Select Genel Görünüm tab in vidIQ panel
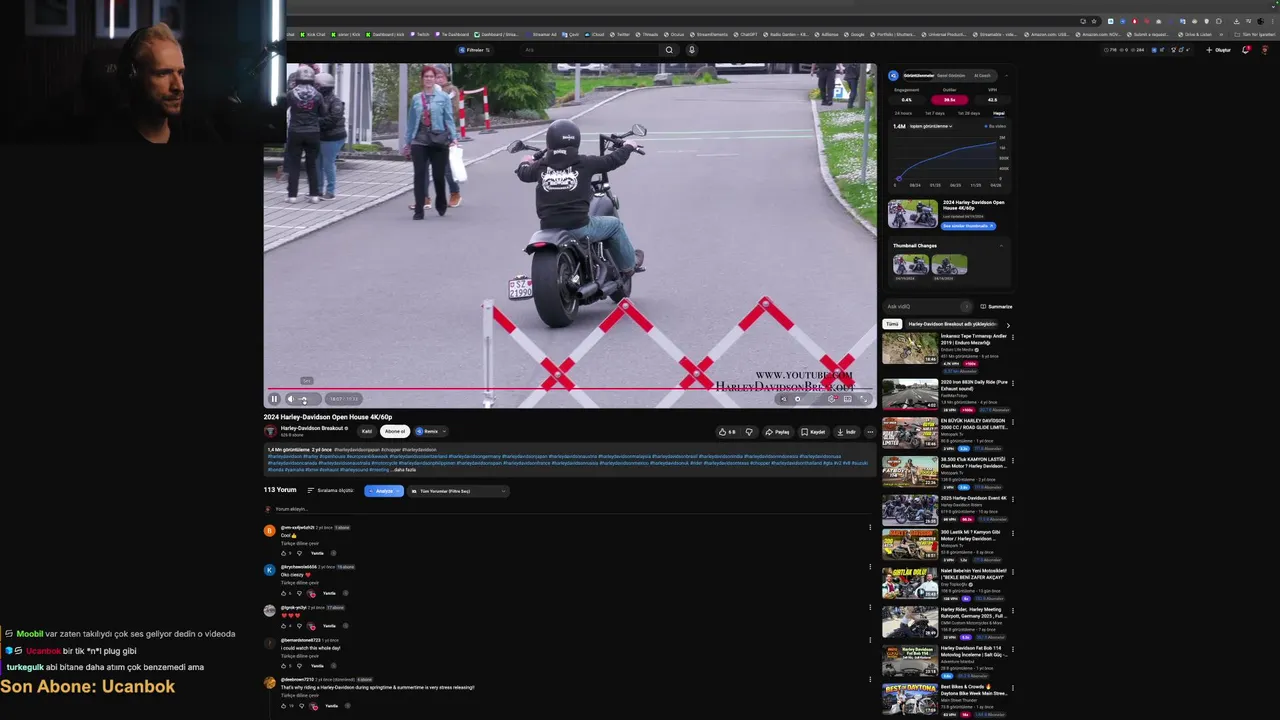This screenshot has height=720, width=1280. (951, 75)
